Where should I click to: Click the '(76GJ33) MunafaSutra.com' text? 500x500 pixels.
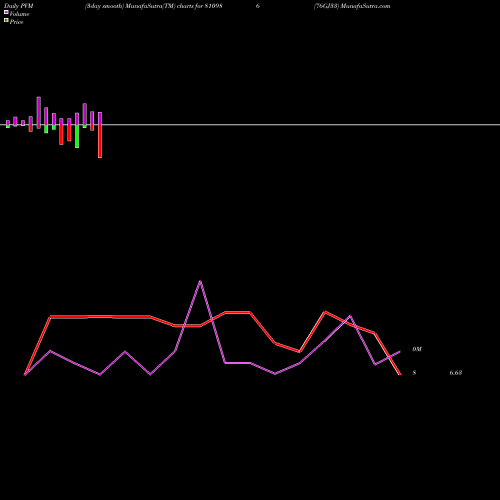click(x=352, y=6)
